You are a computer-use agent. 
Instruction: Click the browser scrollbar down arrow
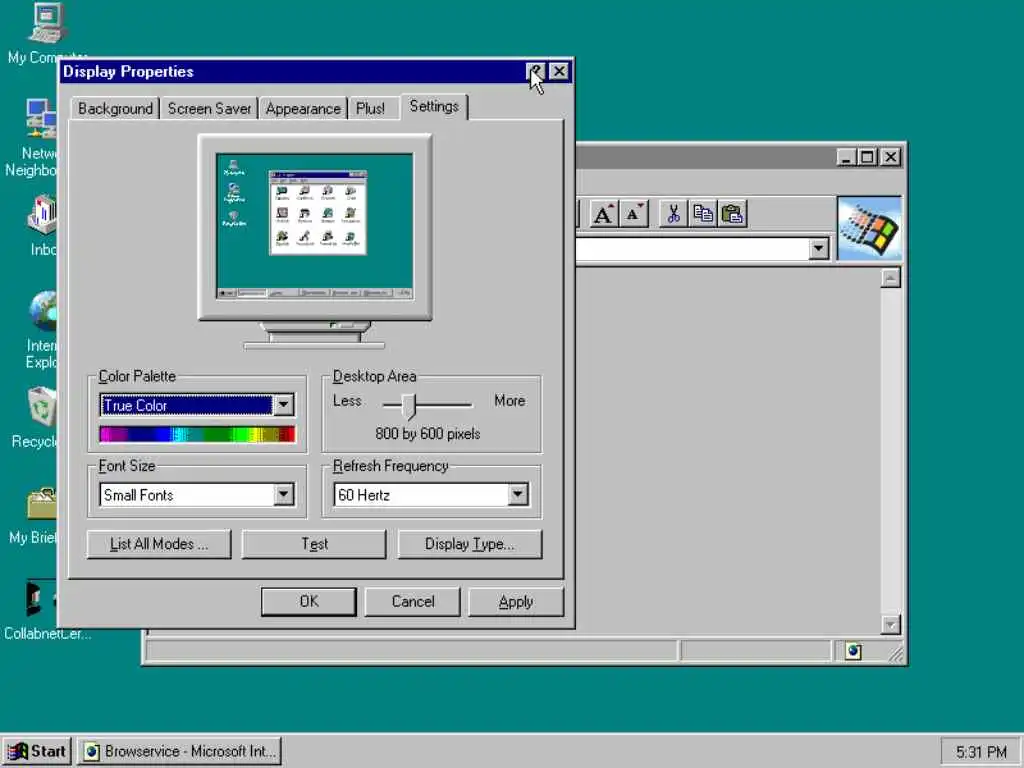pyautogui.click(x=891, y=624)
